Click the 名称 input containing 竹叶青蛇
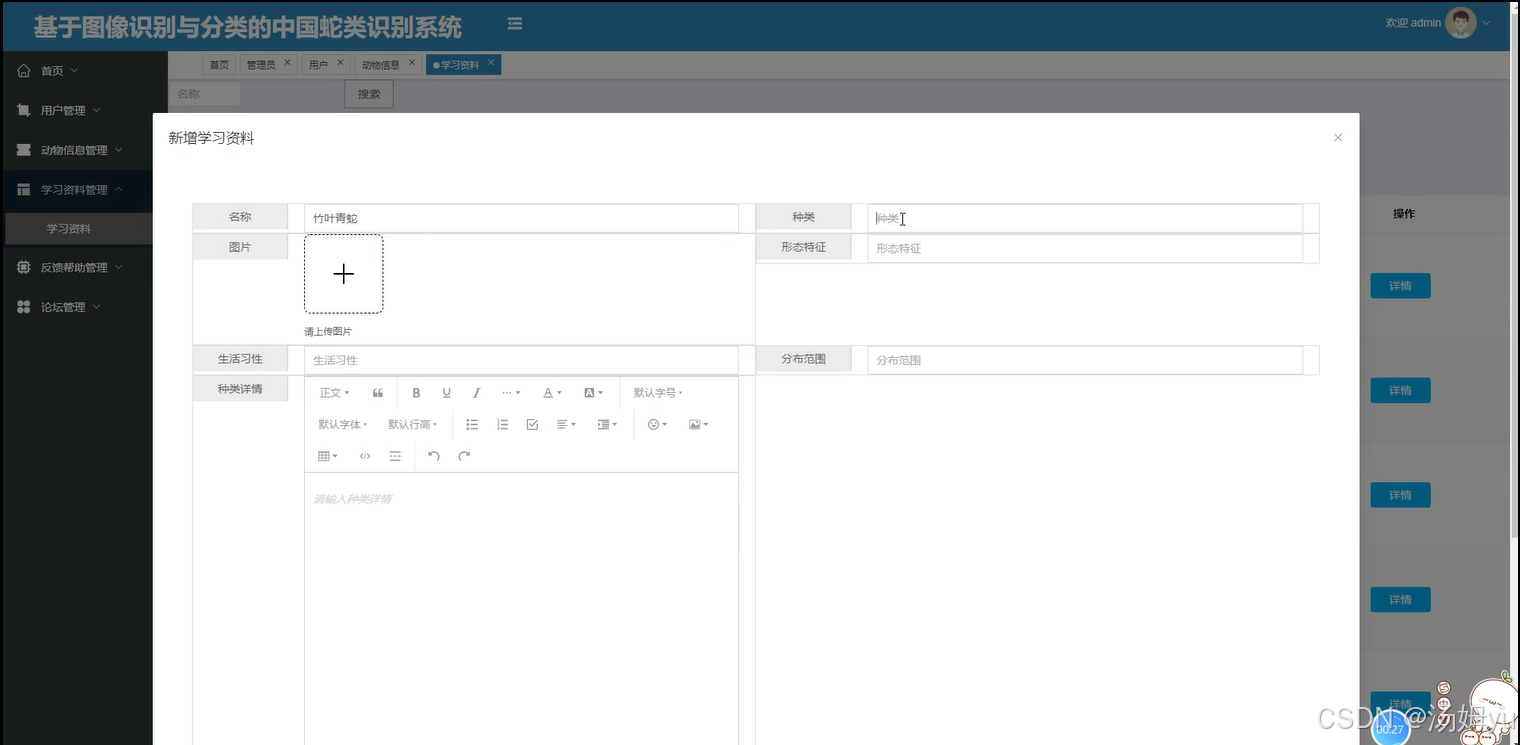Screen dimensions: 1520x745 click(x=521, y=218)
